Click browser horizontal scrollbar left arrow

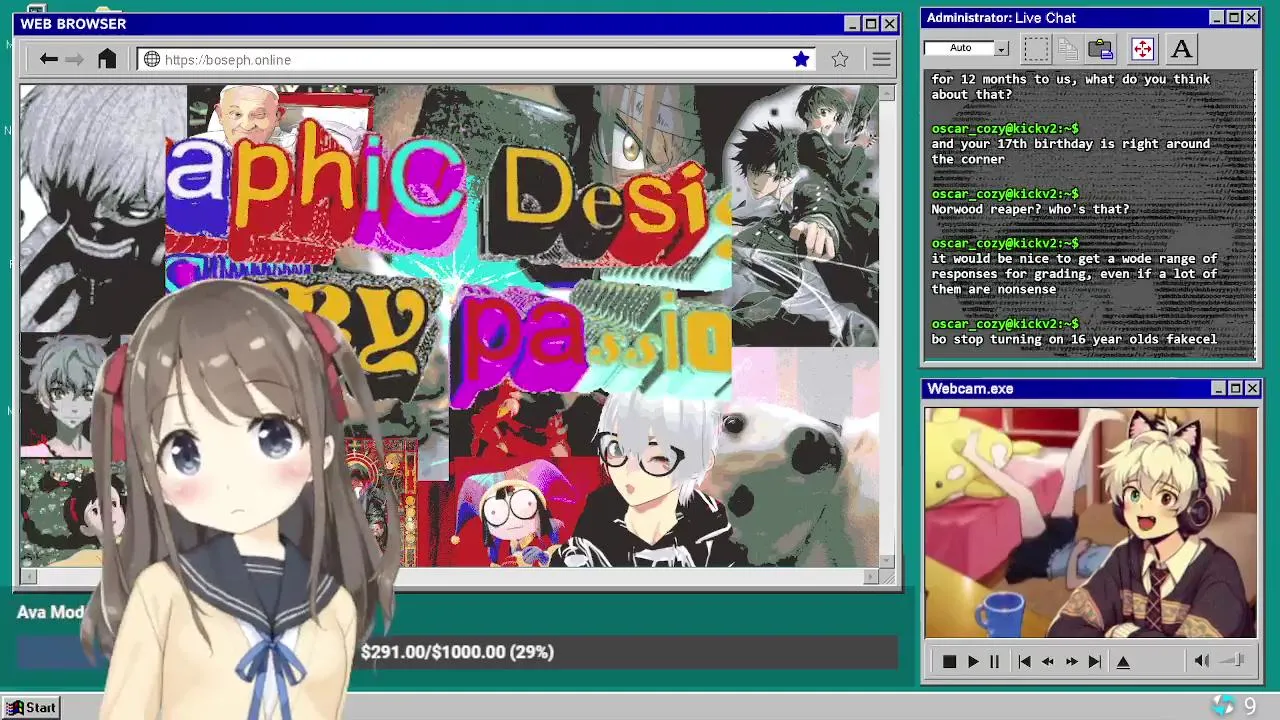[27, 576]
